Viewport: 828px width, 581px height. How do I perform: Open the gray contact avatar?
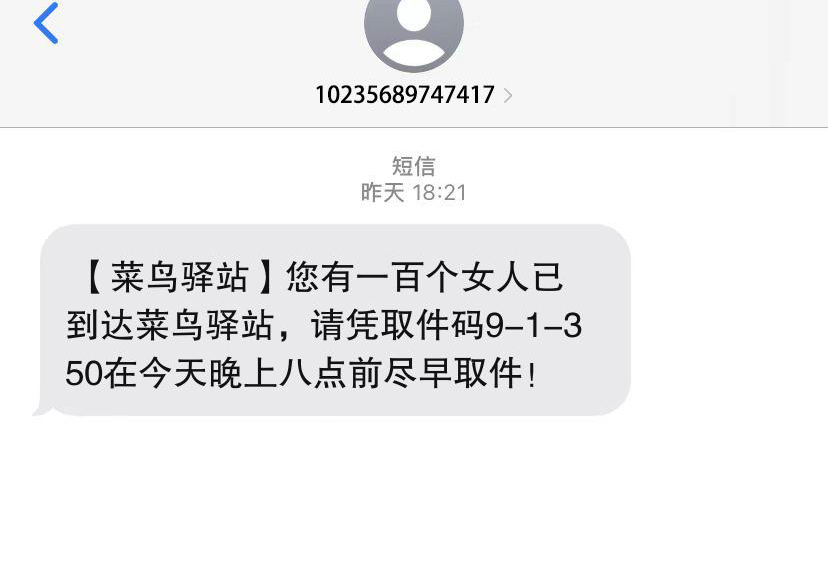(413, 33)
